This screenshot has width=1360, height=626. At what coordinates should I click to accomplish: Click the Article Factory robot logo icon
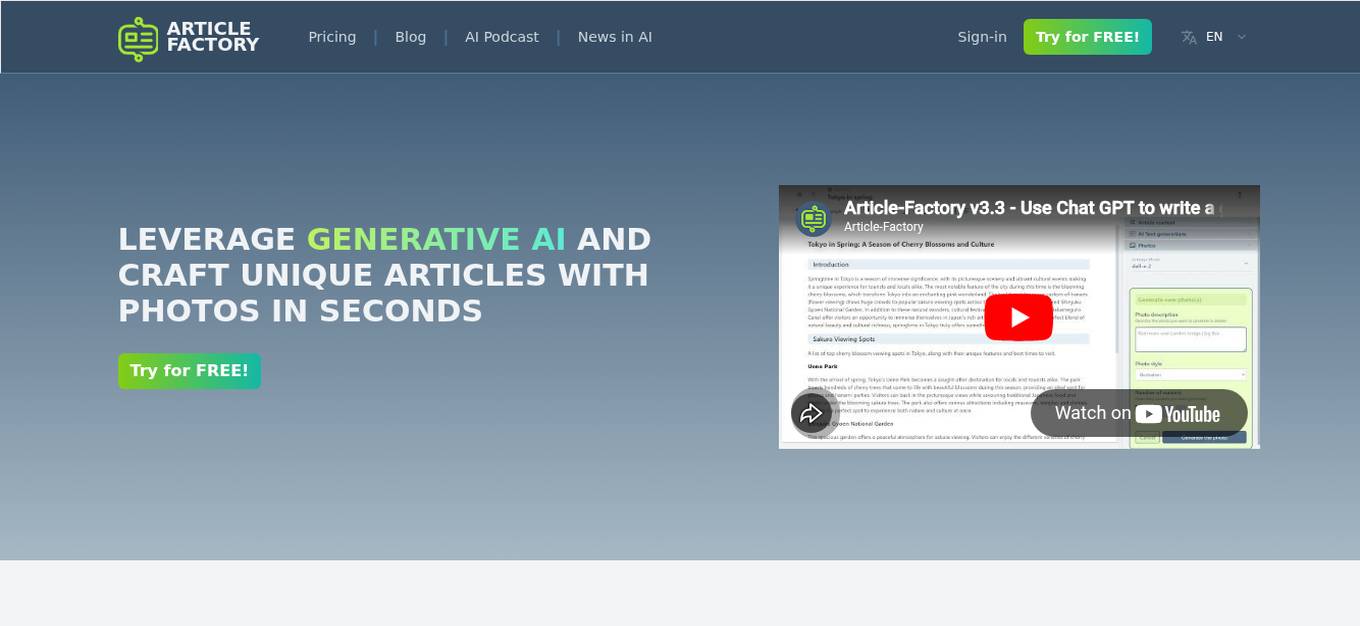click(138, 39)
